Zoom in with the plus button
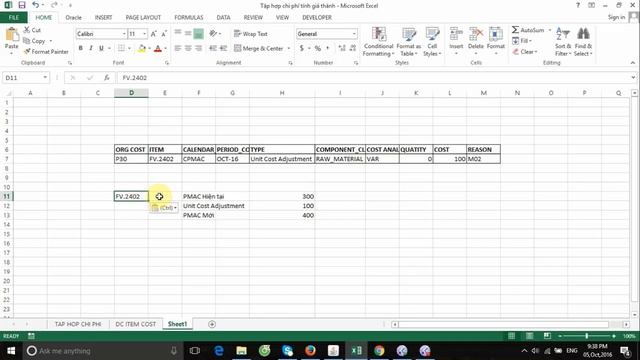The height and width of the screenshot is (360, 640). point(613,336)
